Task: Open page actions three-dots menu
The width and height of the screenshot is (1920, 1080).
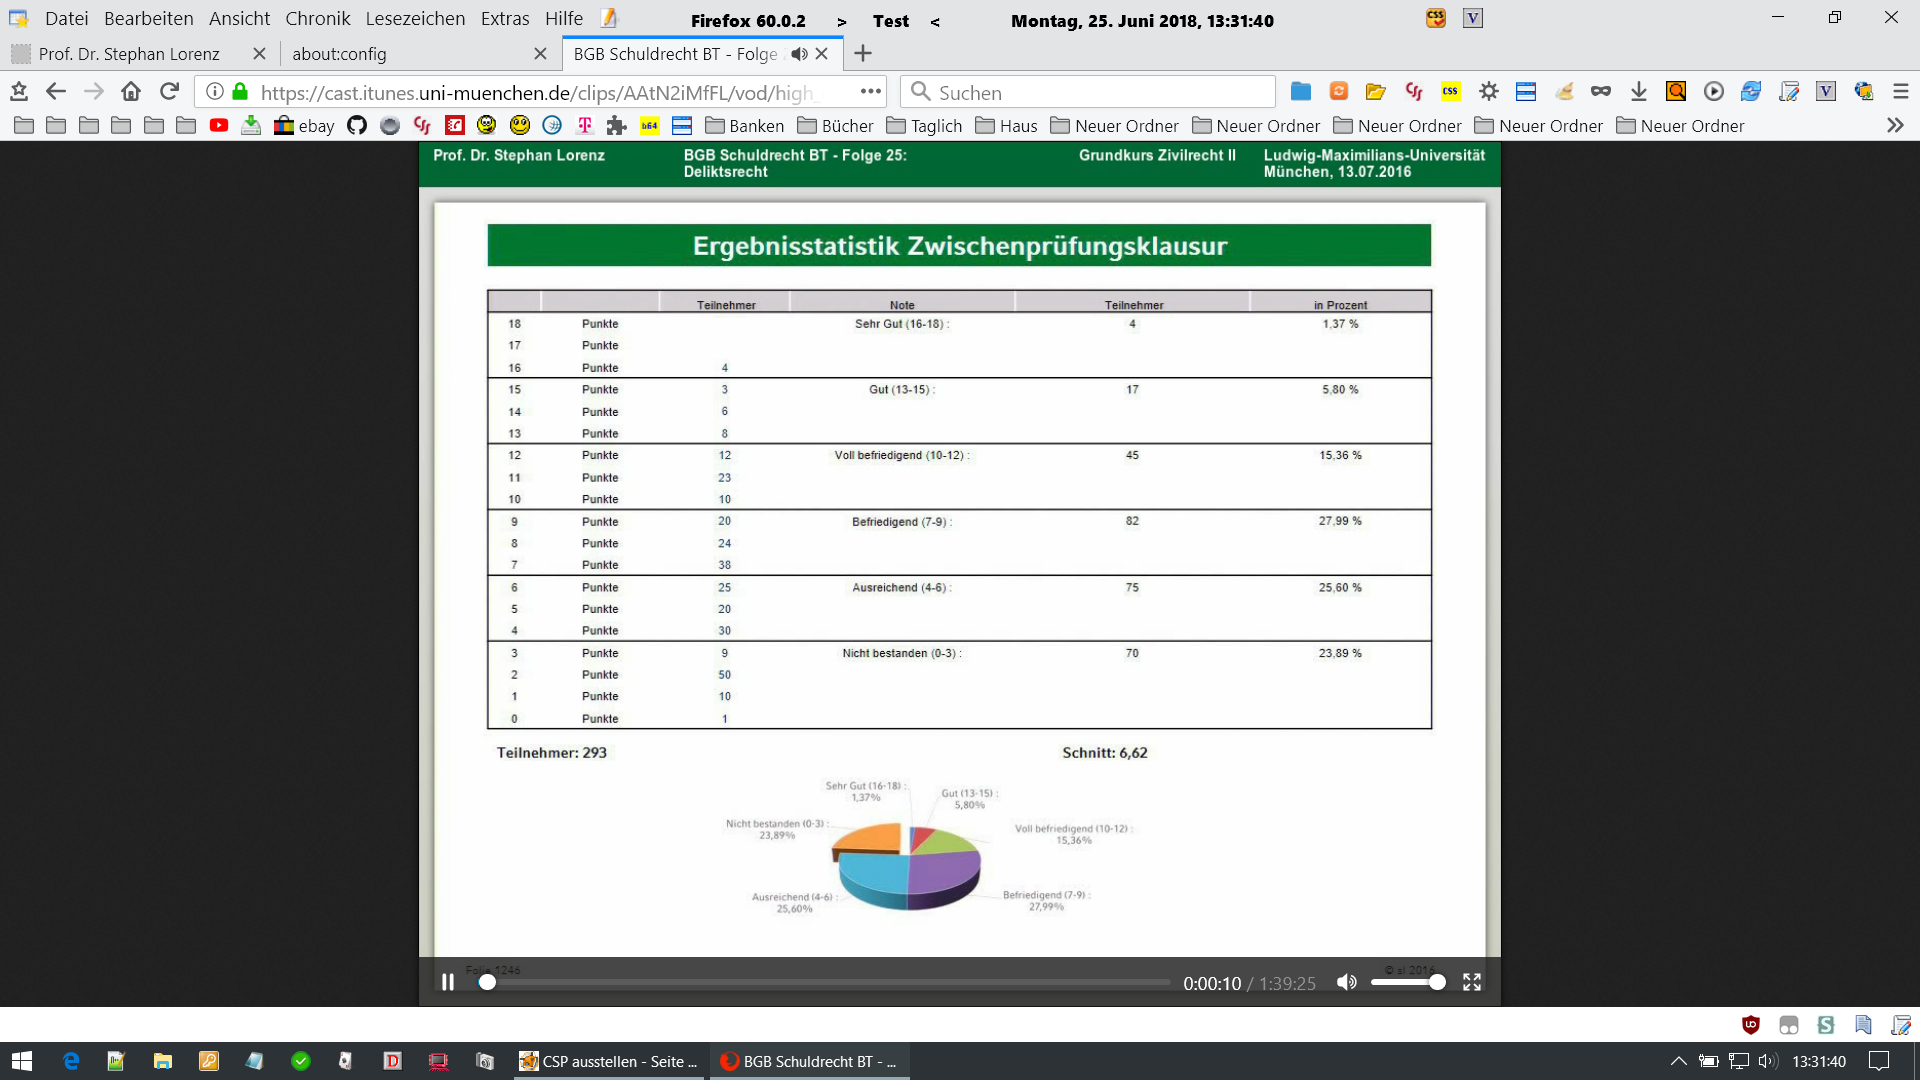Action: click(x=871, y=92)
